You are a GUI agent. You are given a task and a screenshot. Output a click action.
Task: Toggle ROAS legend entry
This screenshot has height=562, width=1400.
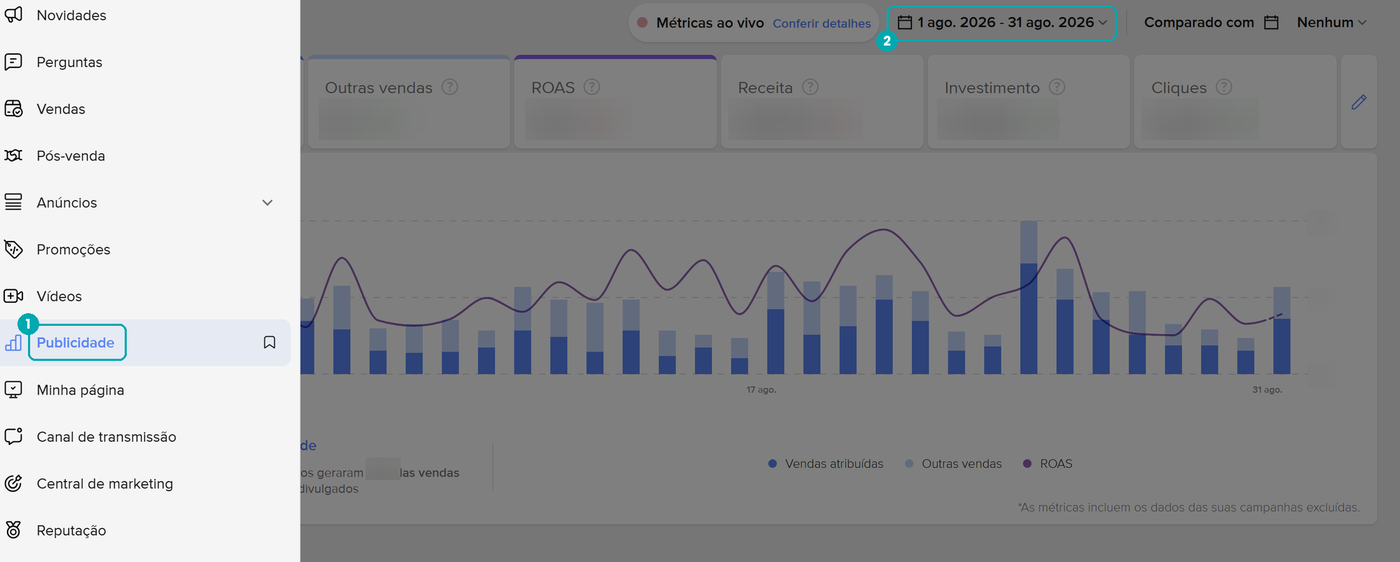coord(1047,464)
